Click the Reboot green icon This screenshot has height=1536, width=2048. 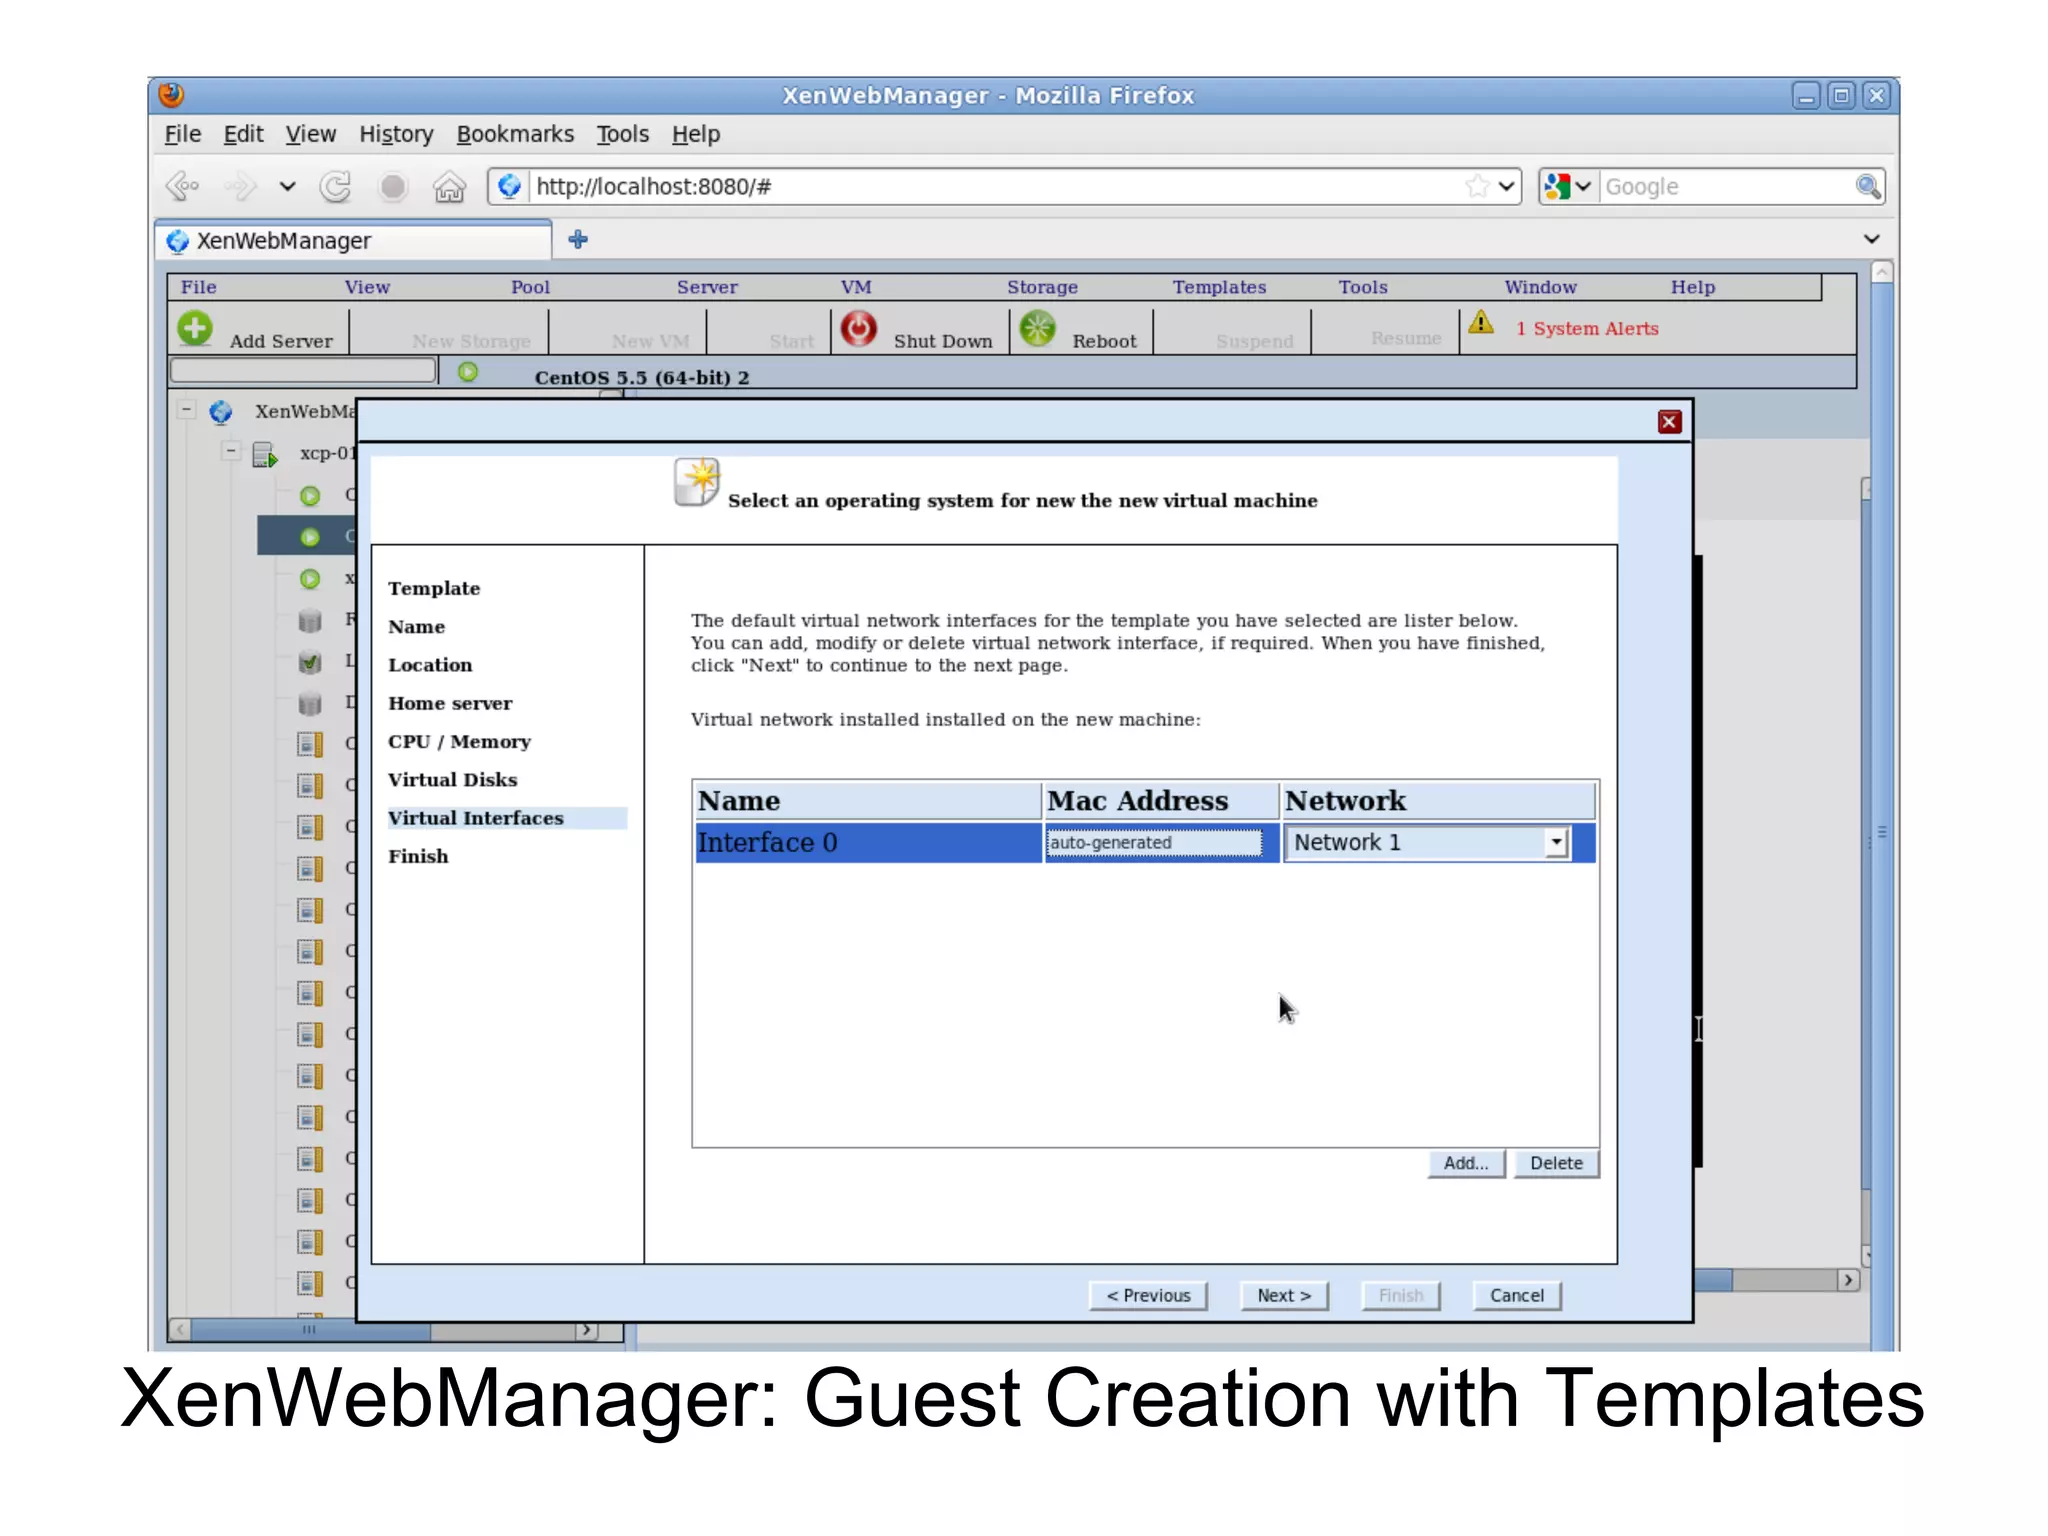point(1038,328)
